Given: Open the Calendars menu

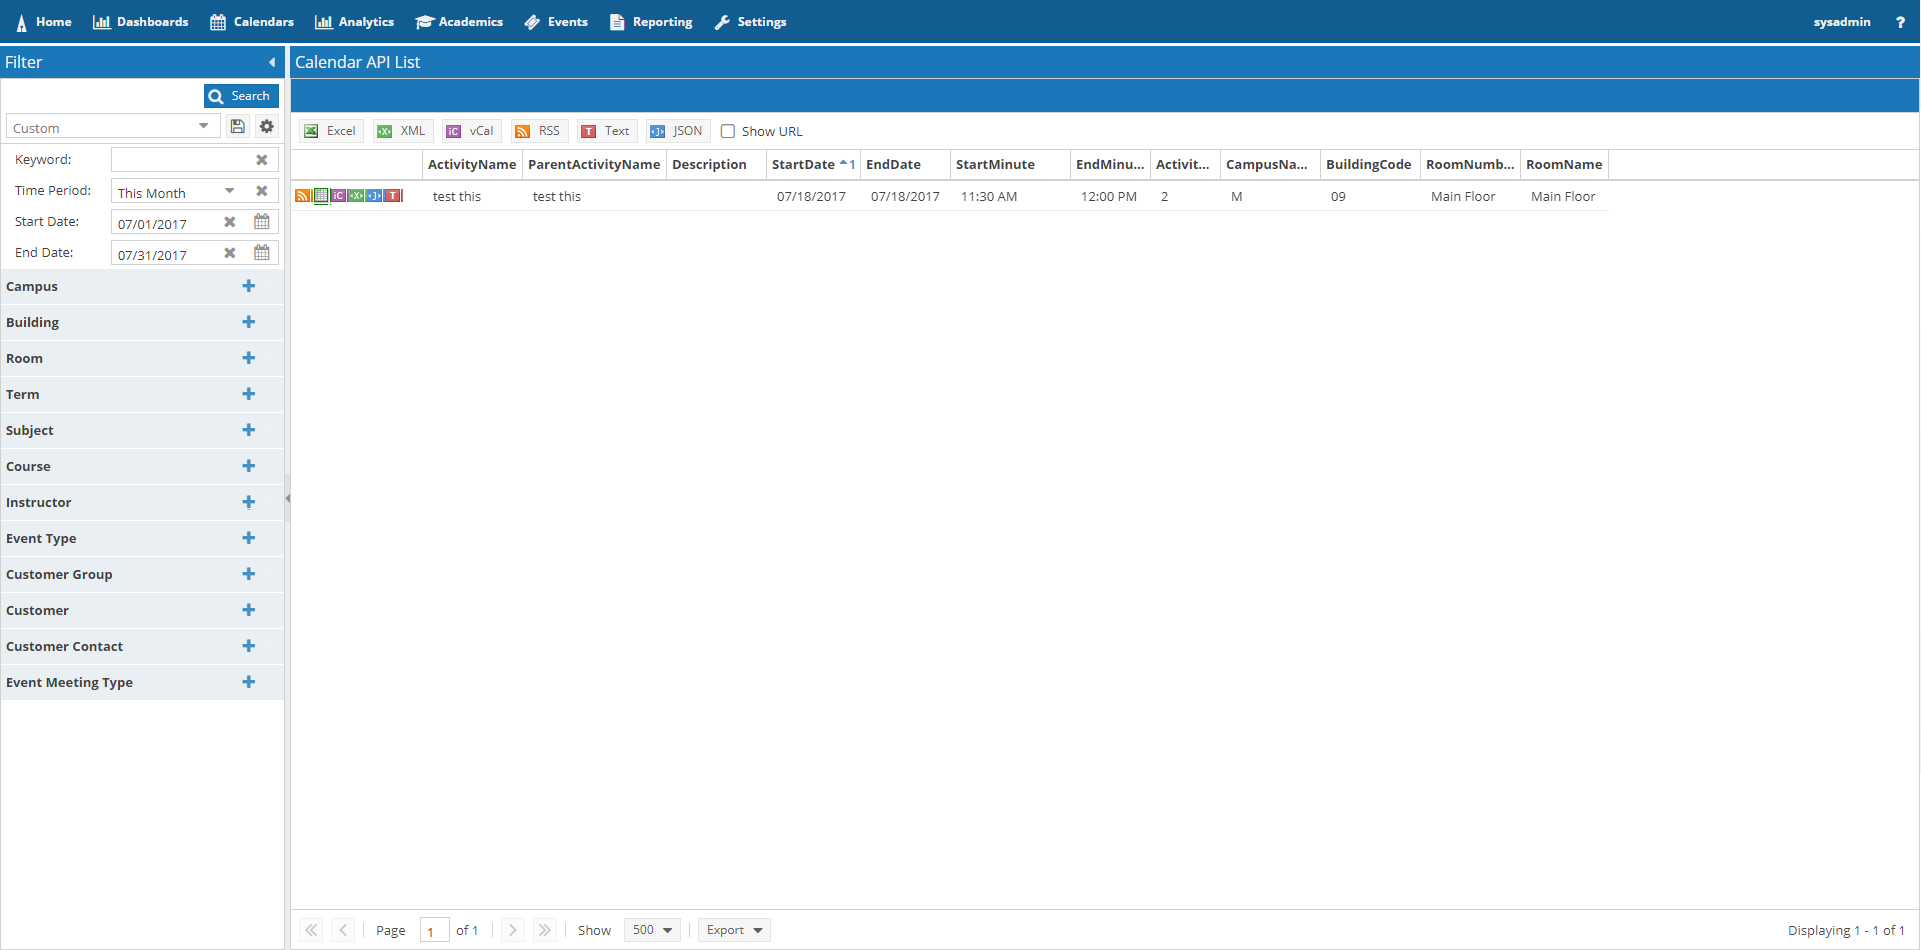Looking at the screenshot, I should point(252,22).
